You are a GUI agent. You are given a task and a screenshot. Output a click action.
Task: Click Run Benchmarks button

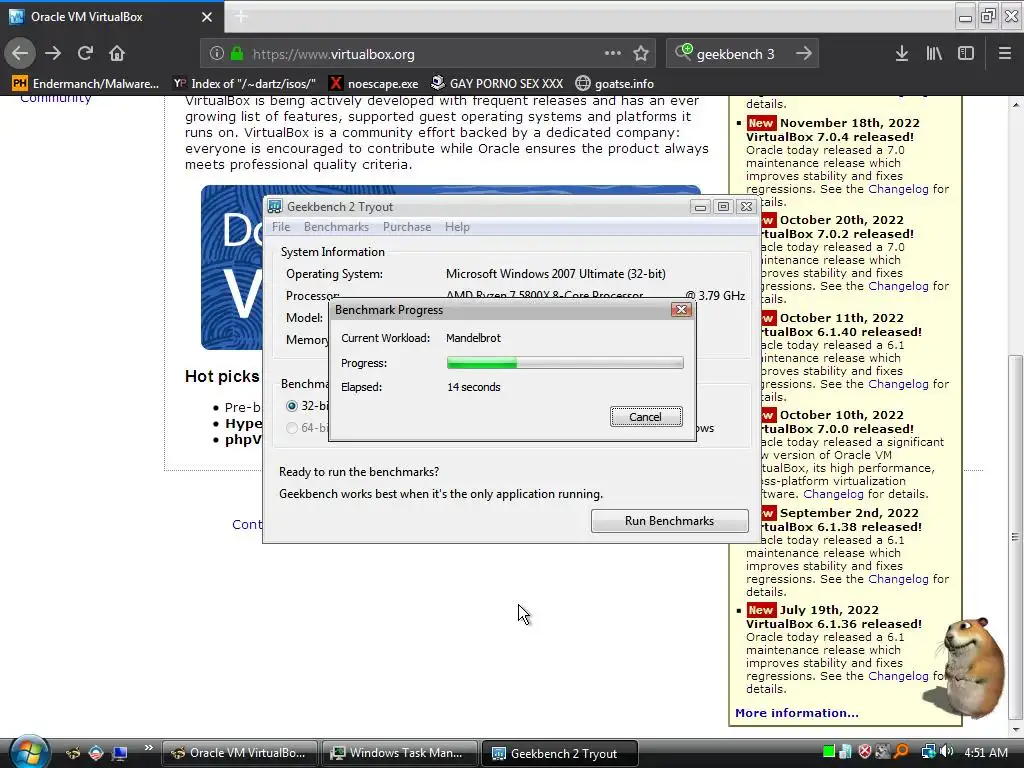[669, 520]
